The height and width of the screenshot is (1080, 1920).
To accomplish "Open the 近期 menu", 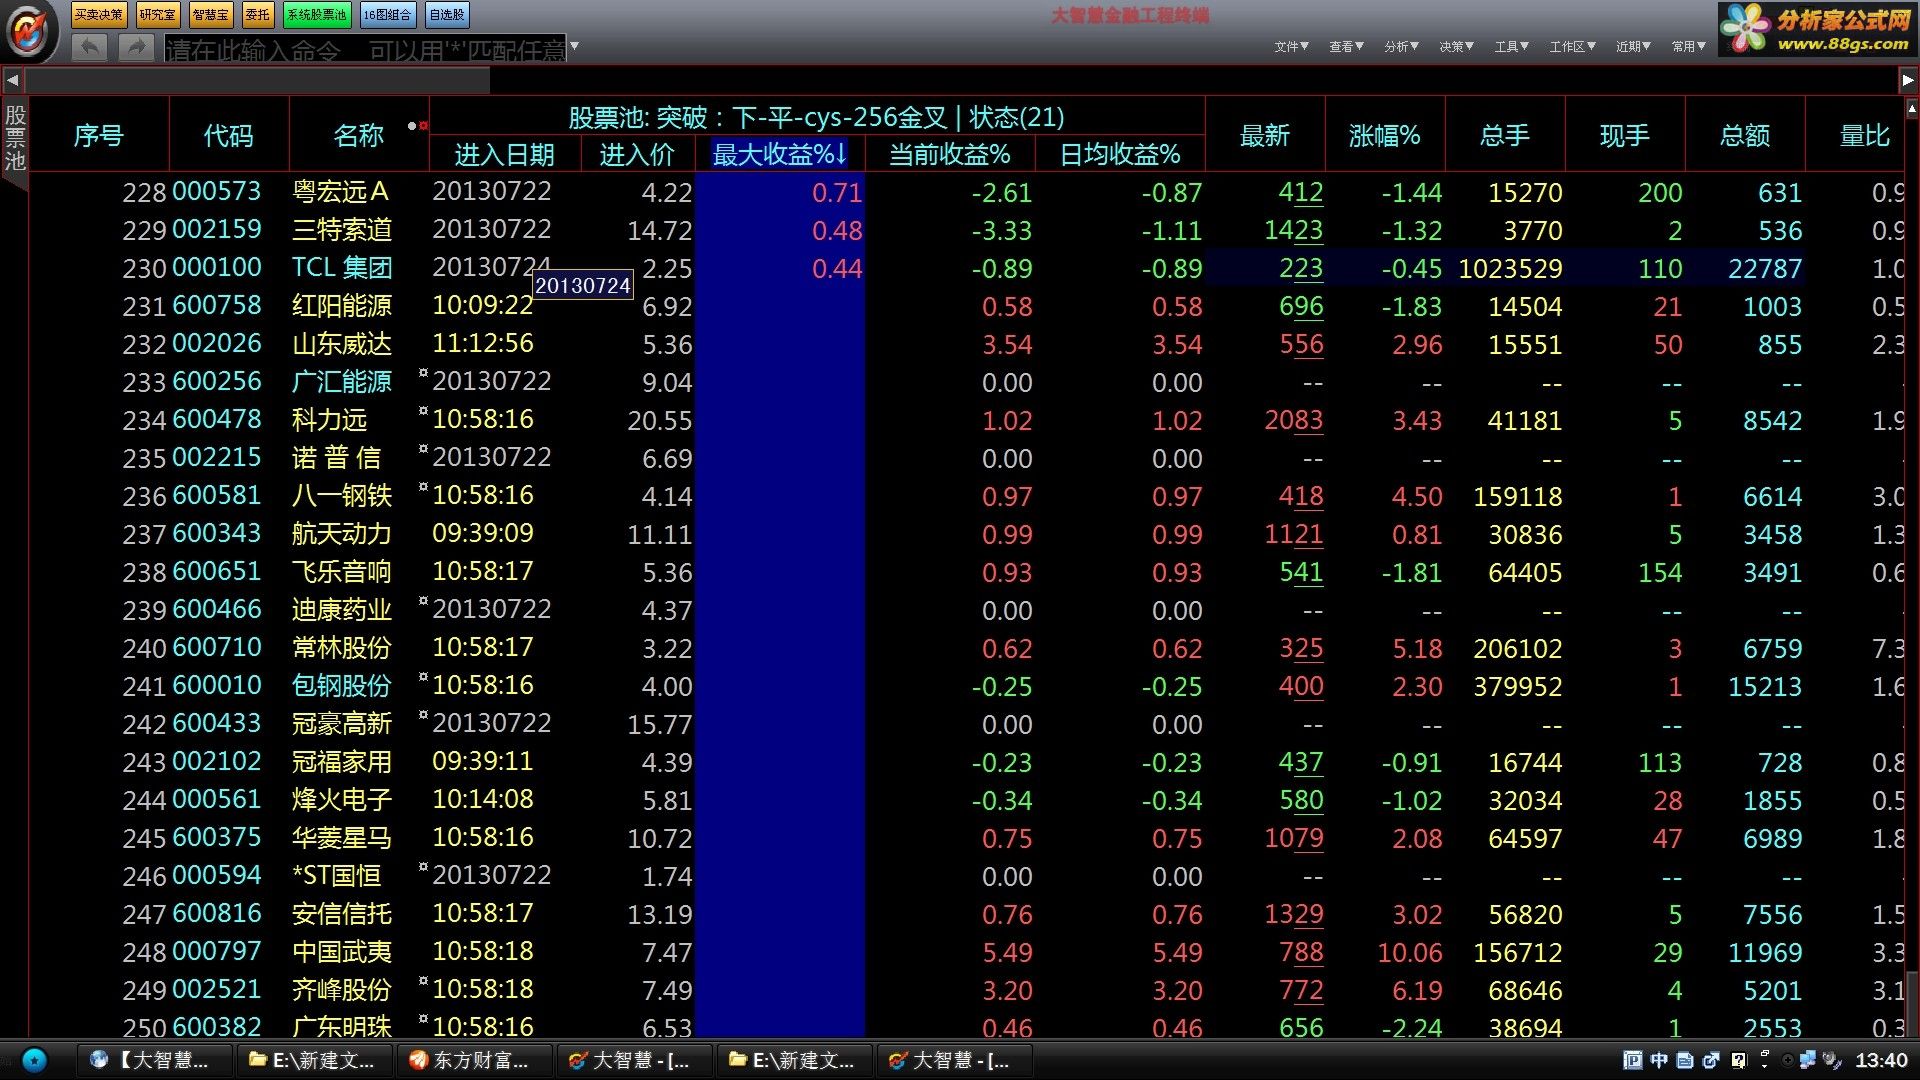I will (1634, 46).
